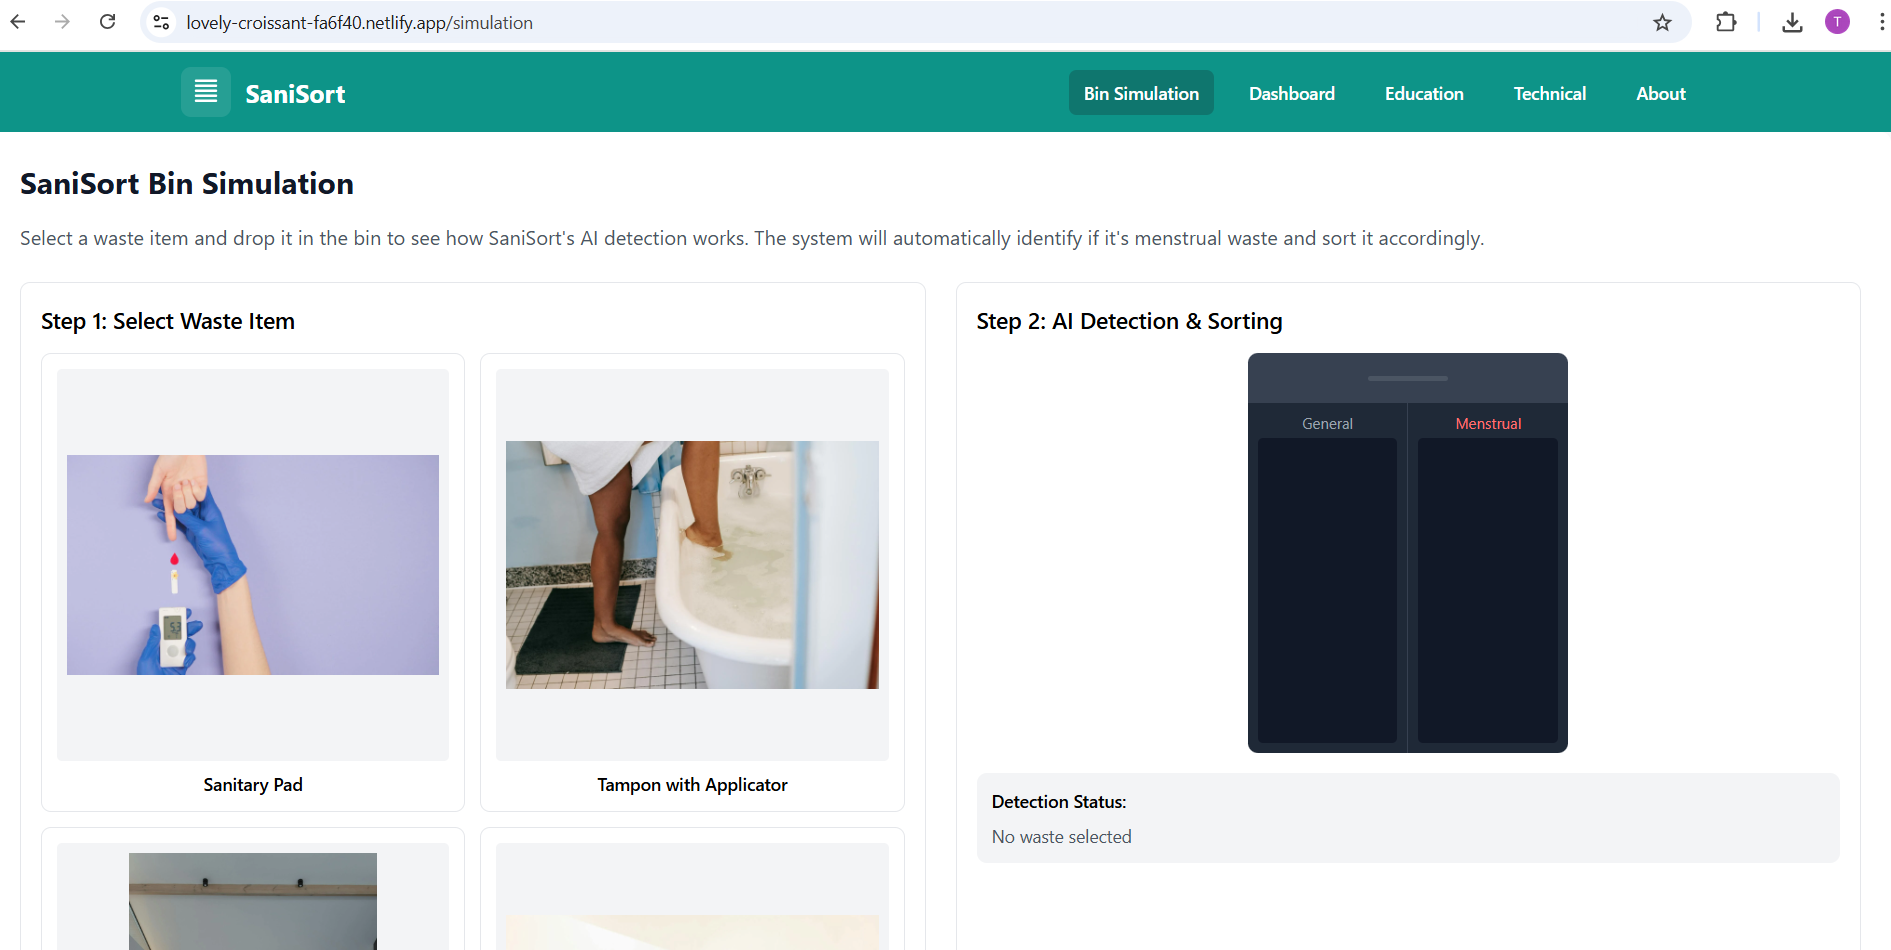The width and height of the screenshot is (1891, 950).
Task: Switch to the Dashboard page
Action: (1292, 93)
